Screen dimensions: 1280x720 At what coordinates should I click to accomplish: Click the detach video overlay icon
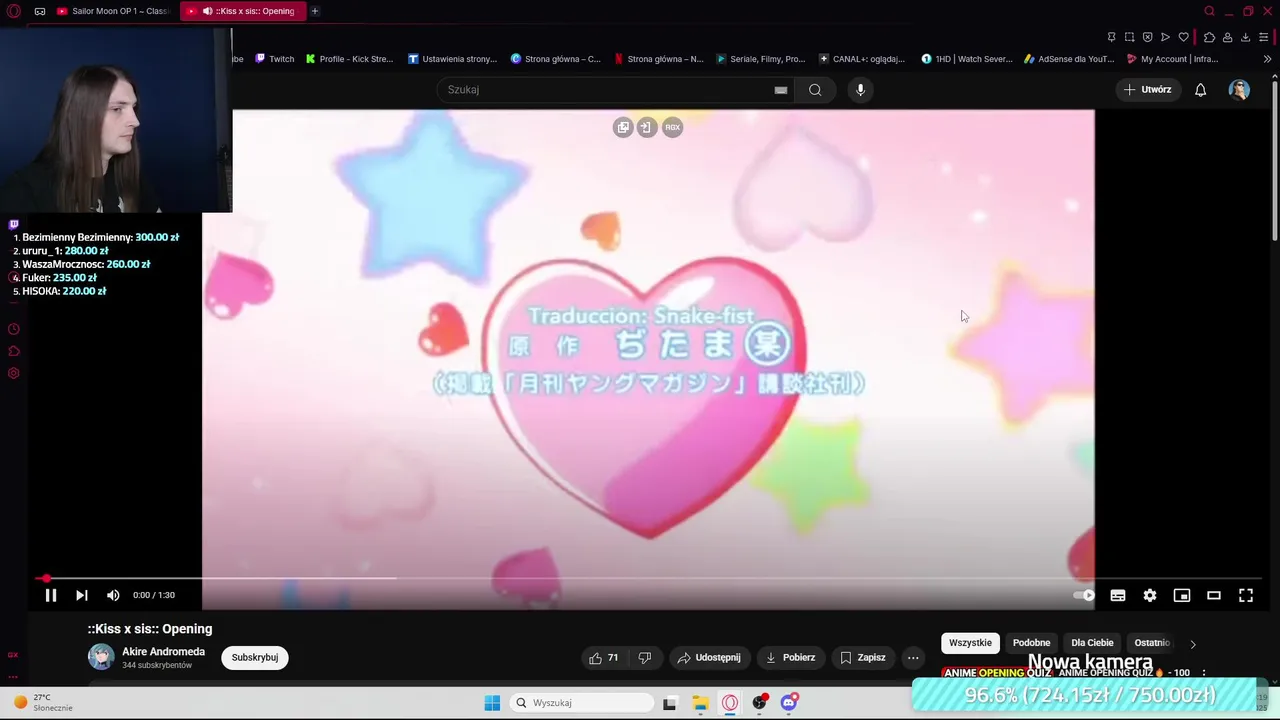[647, 127]
